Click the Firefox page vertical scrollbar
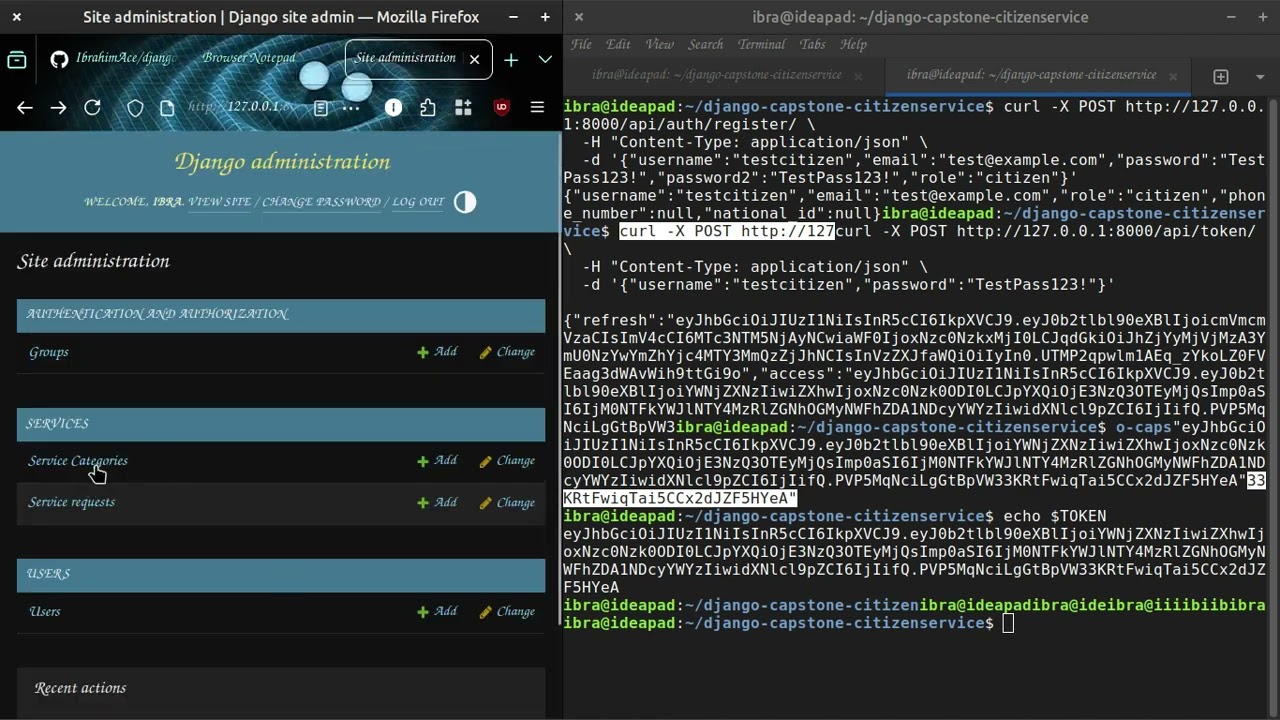1280x720 pixels. coord(558,380)
